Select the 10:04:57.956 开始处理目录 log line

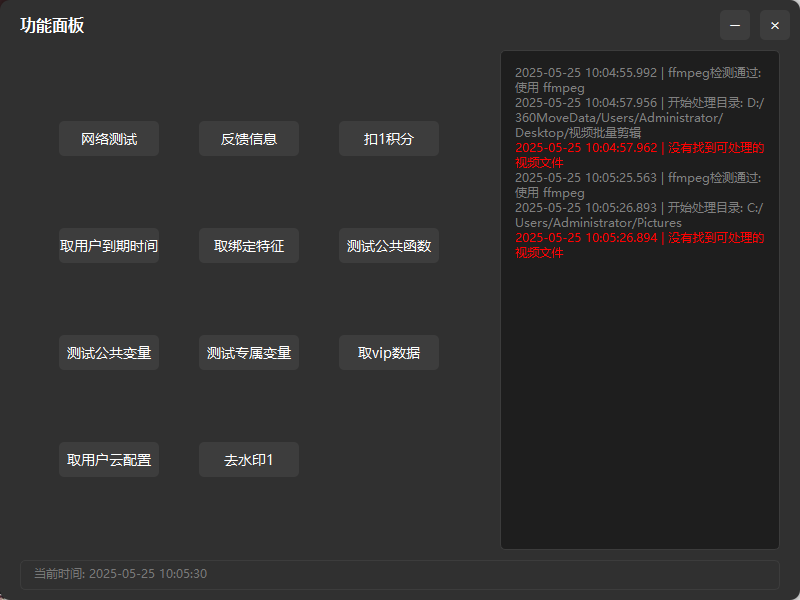click(x=637, y=117)
